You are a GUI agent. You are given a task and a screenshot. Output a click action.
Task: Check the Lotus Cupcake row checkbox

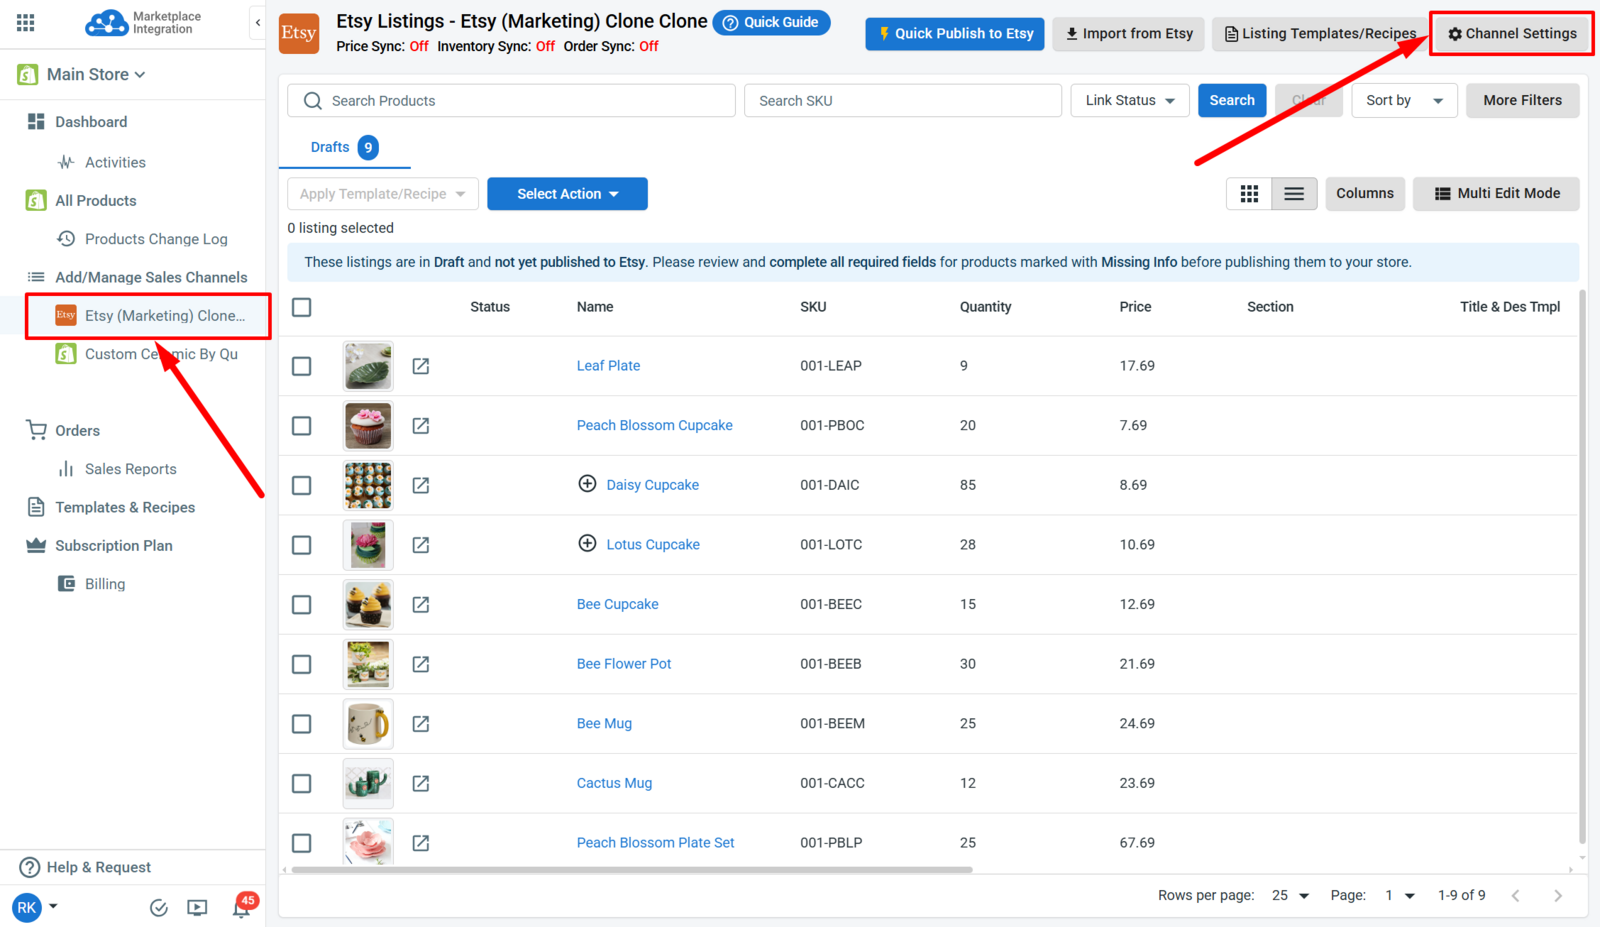pyautogui.click(x=302, y=545)
